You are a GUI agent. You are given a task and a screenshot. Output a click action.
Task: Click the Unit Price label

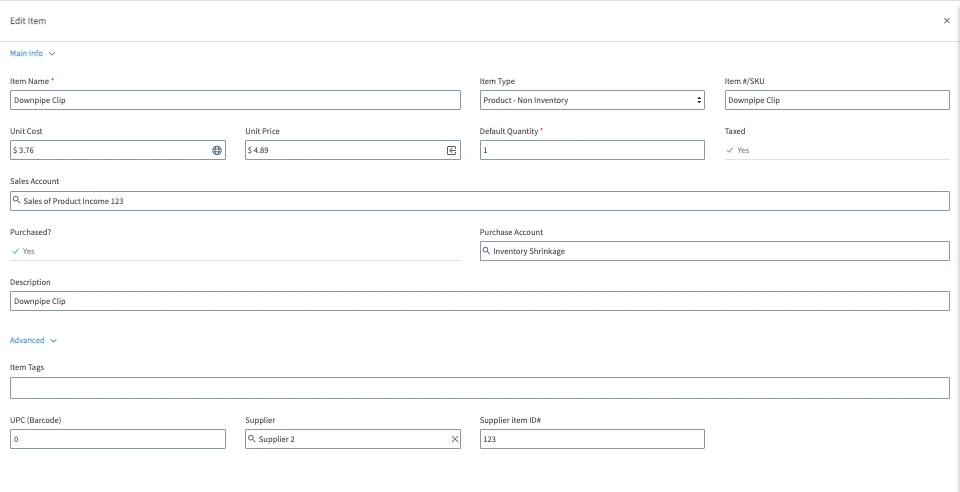(x=262, y=131)
